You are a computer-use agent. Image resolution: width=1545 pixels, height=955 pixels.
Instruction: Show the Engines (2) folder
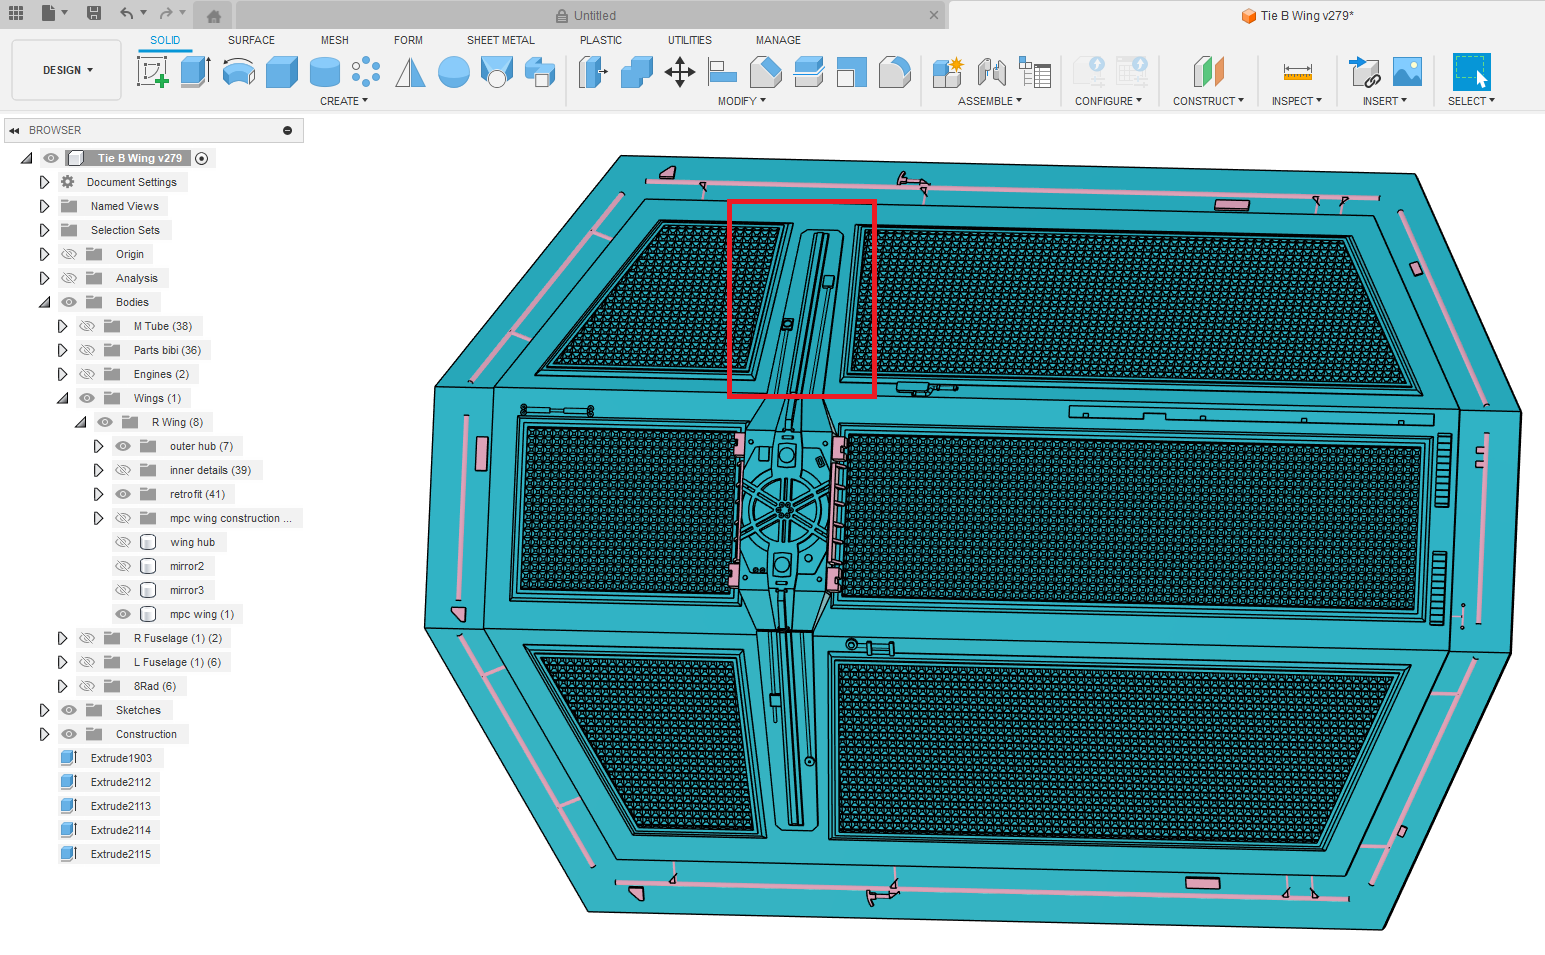(x=87, y=374)
